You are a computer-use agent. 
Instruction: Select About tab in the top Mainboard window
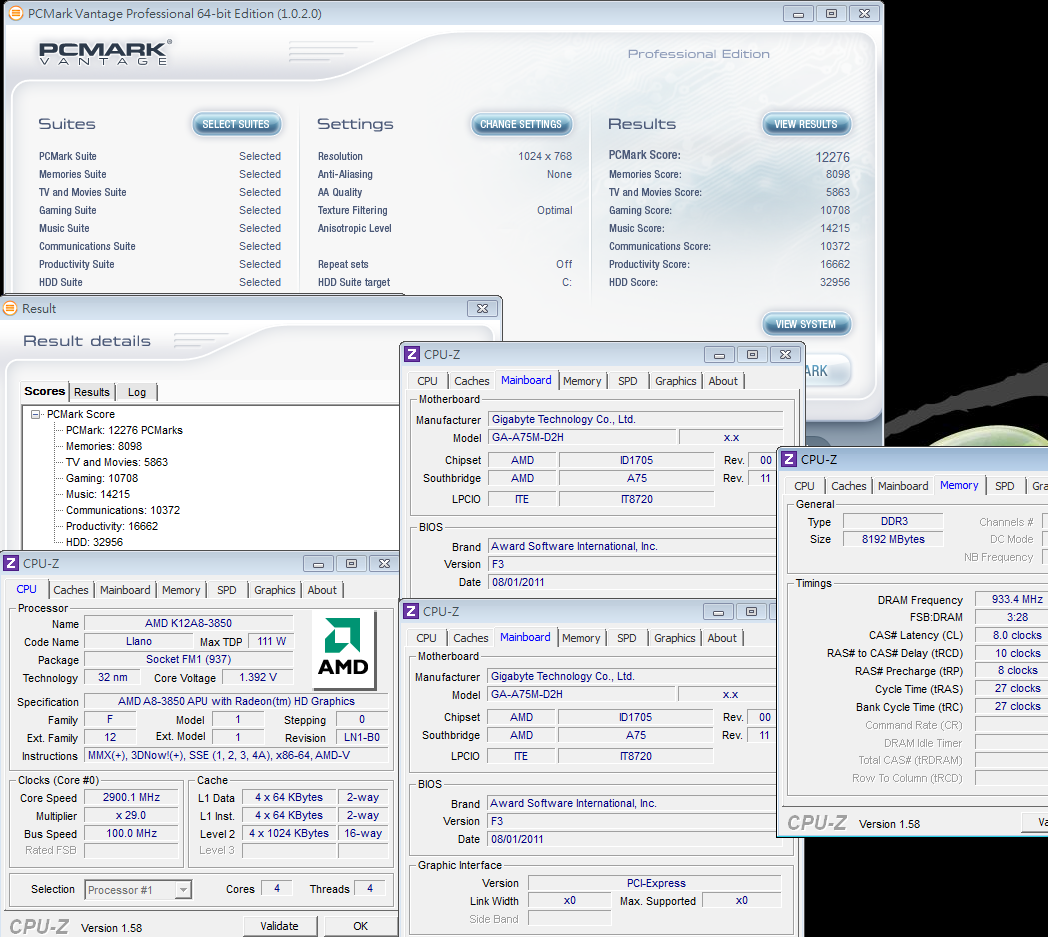pyautogui.click(x=723, y=381)
